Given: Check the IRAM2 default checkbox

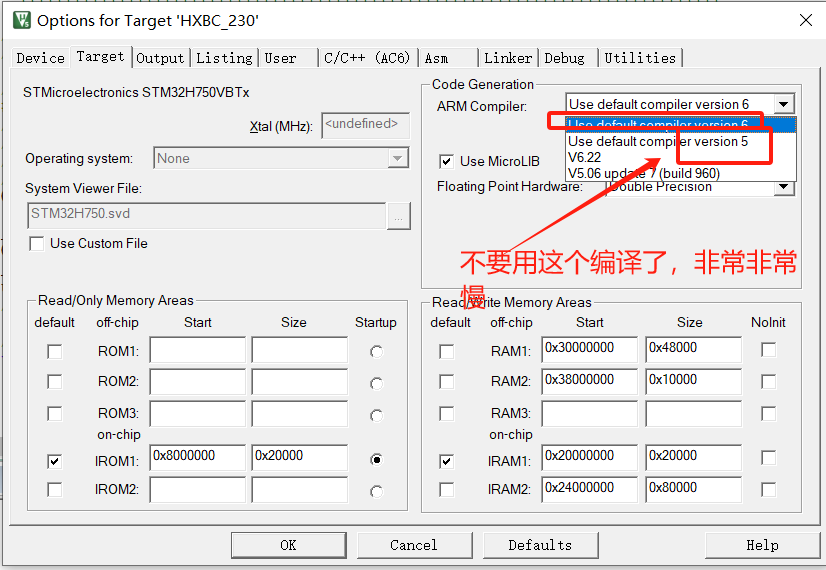Looking at the screenshot, I should click(446, 489).
